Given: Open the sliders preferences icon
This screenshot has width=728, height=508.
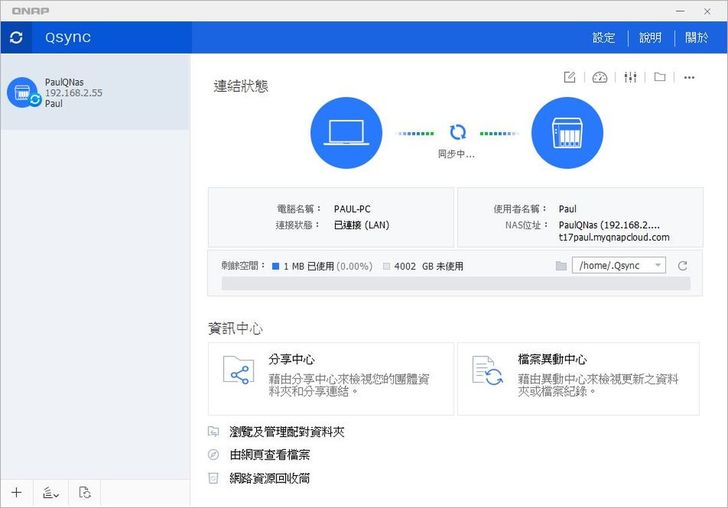Looking at the screenshot, I should pos(630,77).
